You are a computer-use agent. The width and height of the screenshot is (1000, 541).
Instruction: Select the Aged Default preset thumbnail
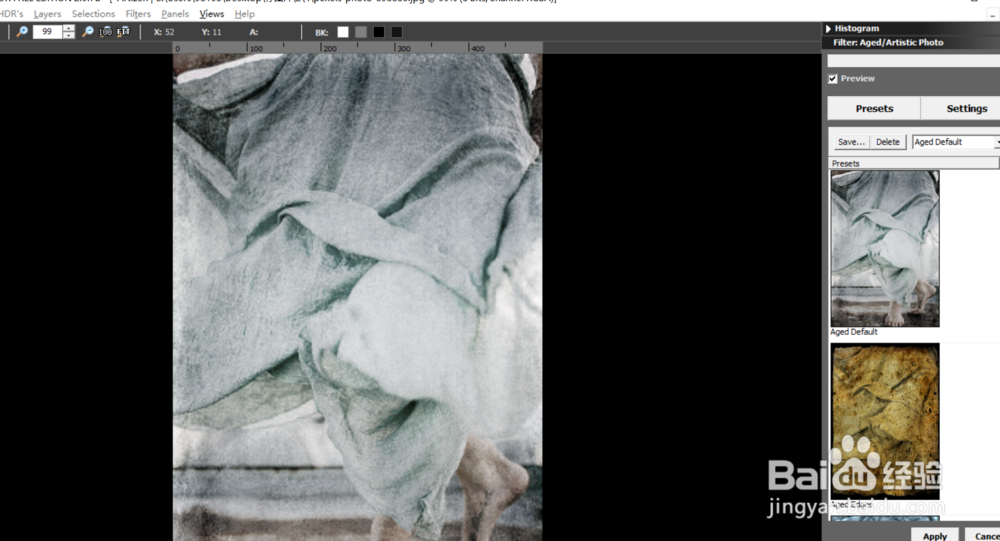[885, 249]
